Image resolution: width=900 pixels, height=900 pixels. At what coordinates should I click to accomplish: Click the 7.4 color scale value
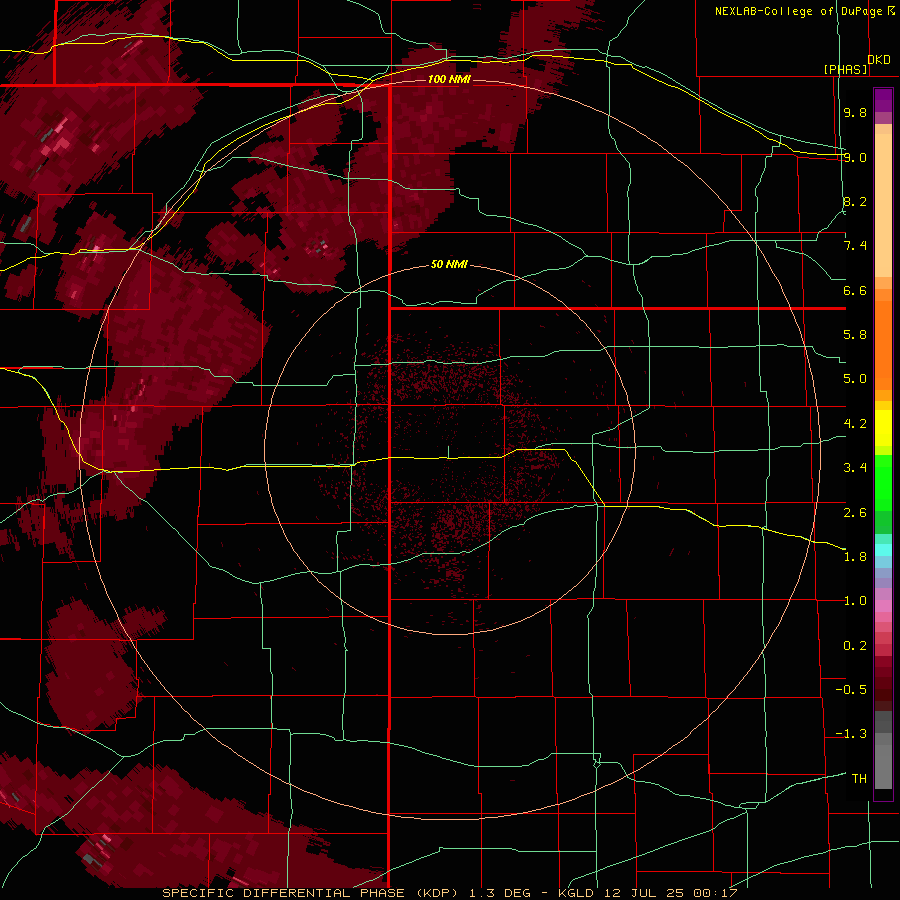[x=855, y=246]
